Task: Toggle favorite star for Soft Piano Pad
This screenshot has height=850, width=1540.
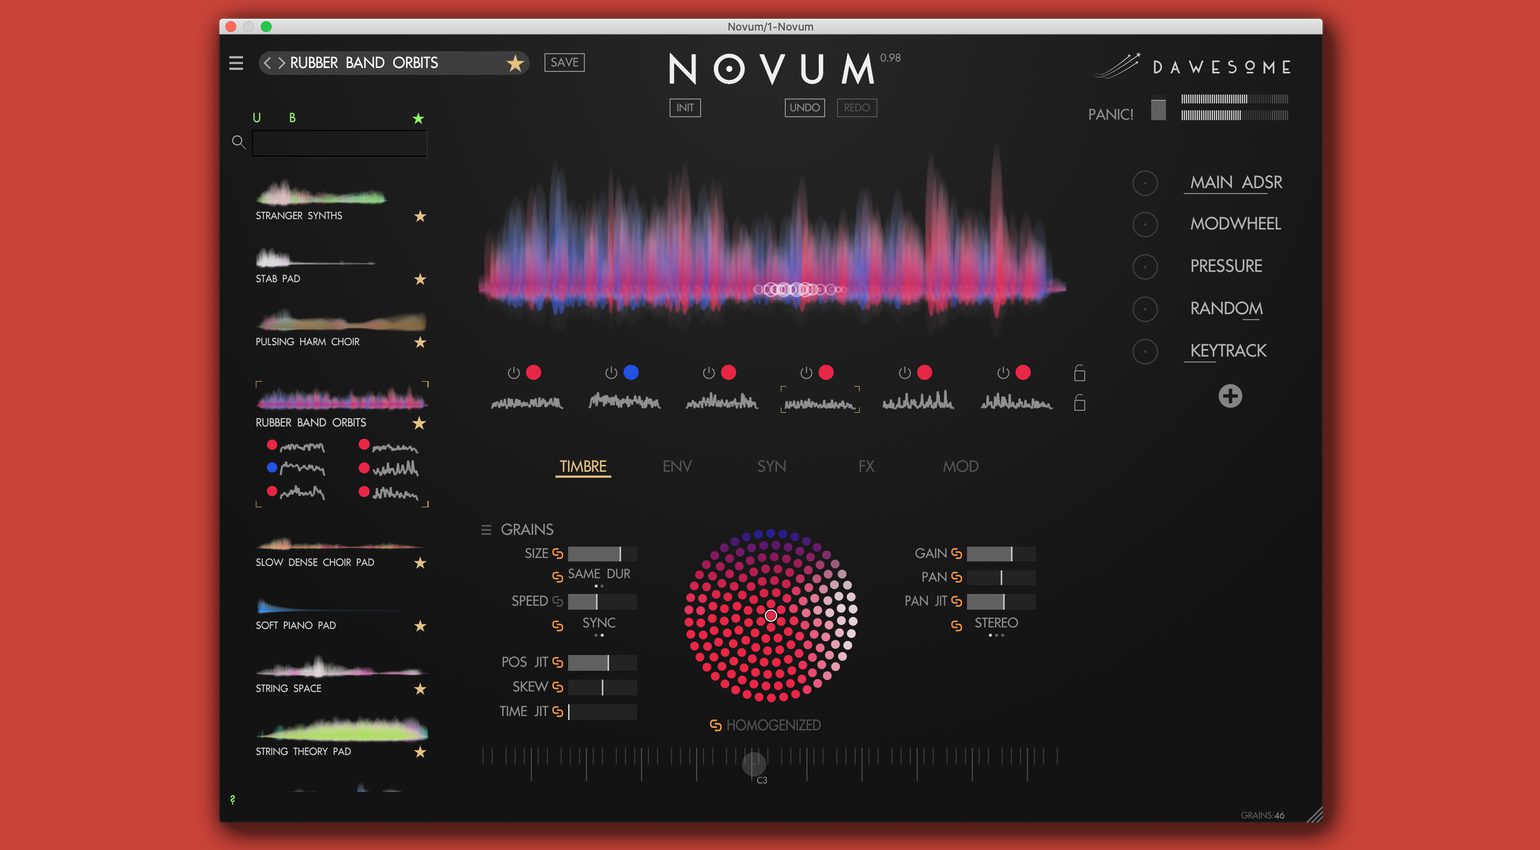Action: 420,626
